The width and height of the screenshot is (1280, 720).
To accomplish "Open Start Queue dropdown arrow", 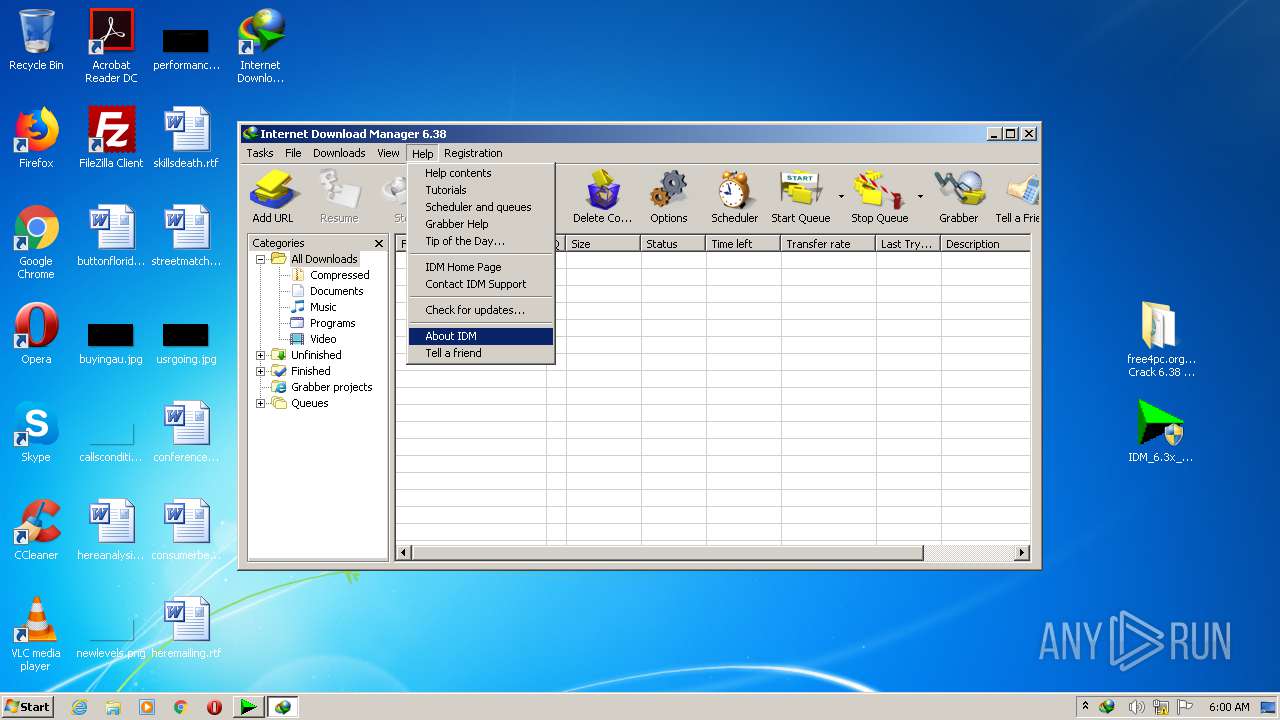I will pyautogui.click(x=841, y=197).
